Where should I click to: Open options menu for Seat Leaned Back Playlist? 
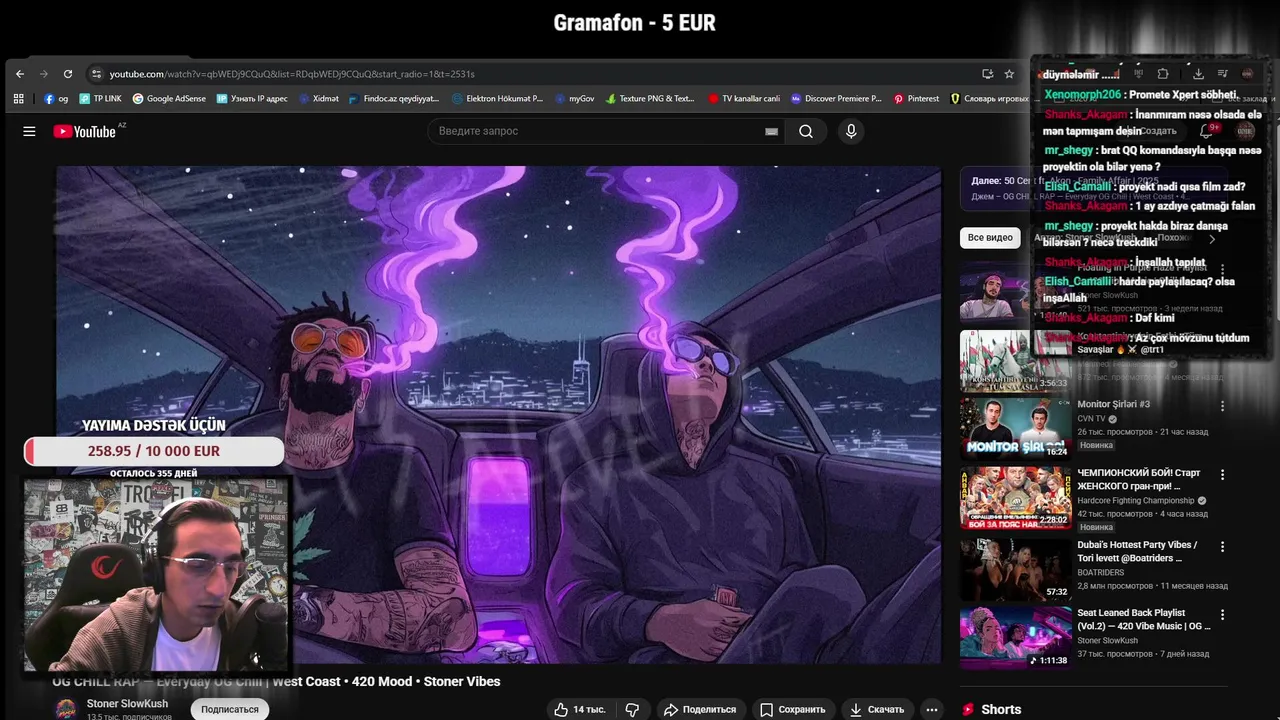[x=1222, y=615]
